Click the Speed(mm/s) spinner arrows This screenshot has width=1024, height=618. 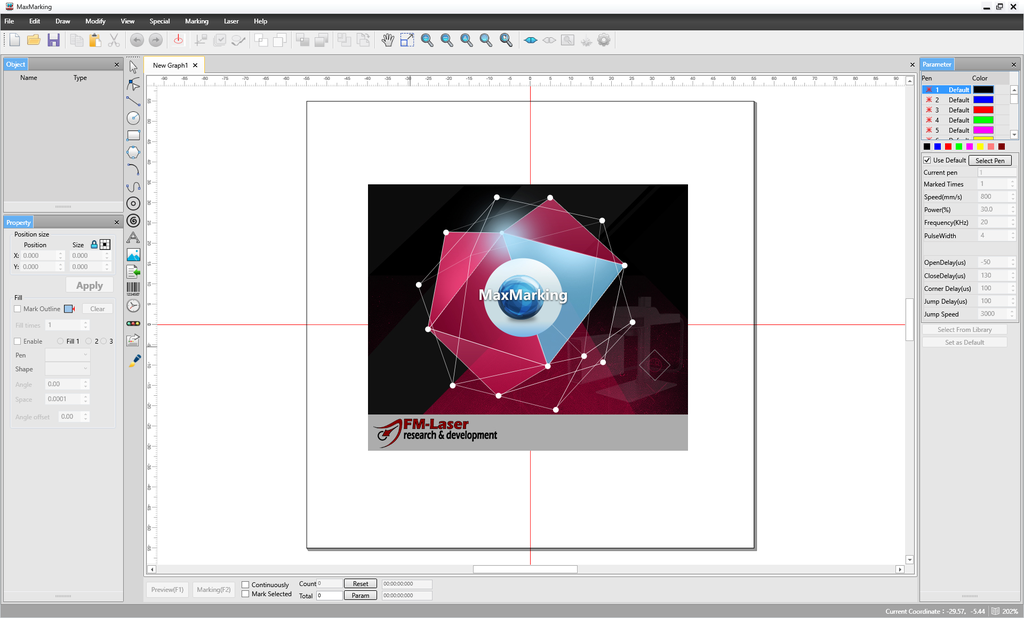pos(1012,197)
